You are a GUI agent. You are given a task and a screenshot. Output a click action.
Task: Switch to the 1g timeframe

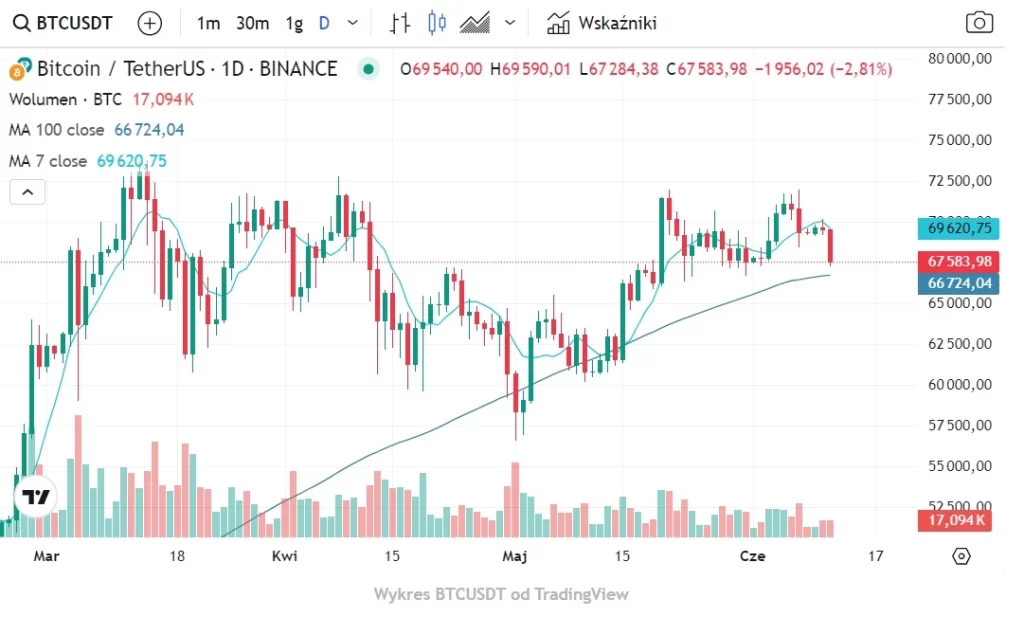(294, 23)
